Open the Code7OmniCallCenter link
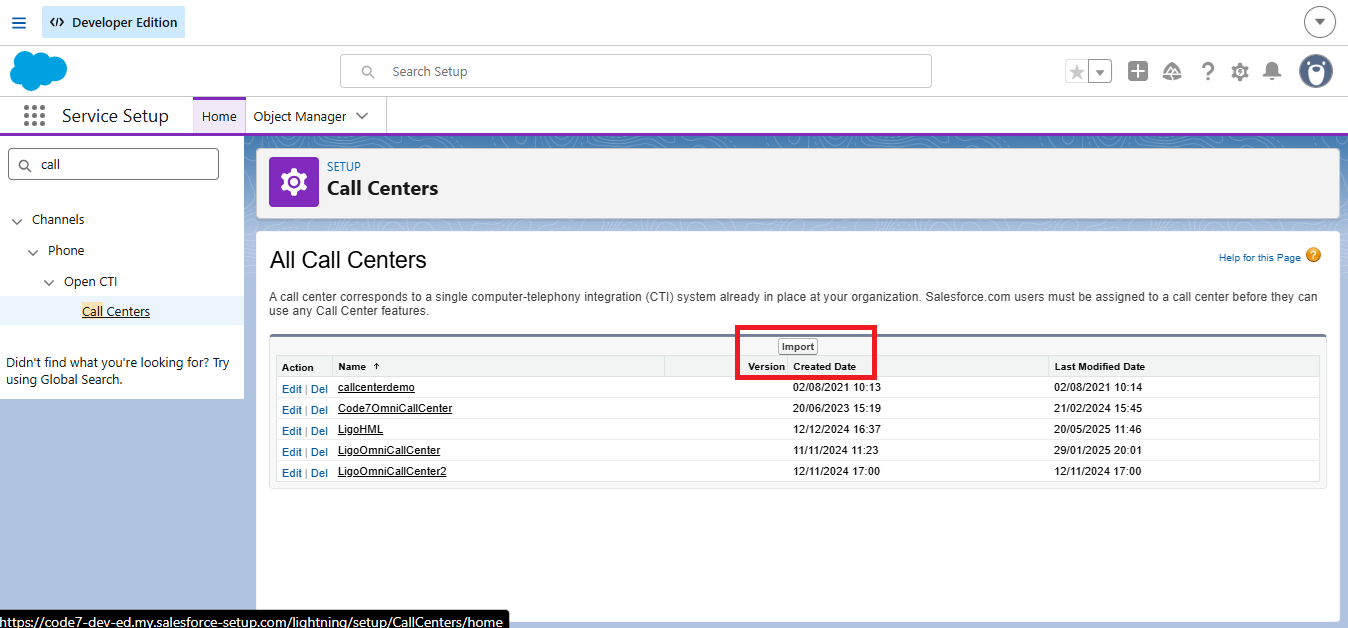This screenshot has height=628, width=1348. click(395, 408)
